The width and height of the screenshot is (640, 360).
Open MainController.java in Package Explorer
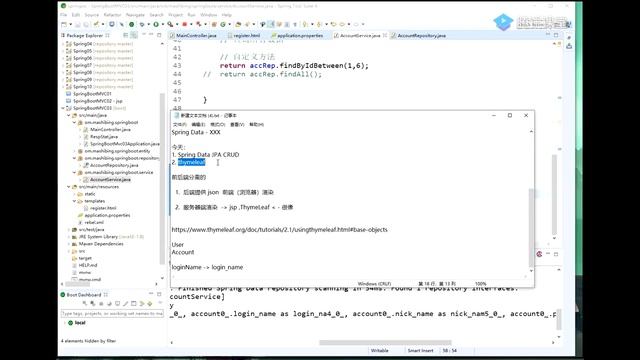pyautogui.click(x=110, y=129)
